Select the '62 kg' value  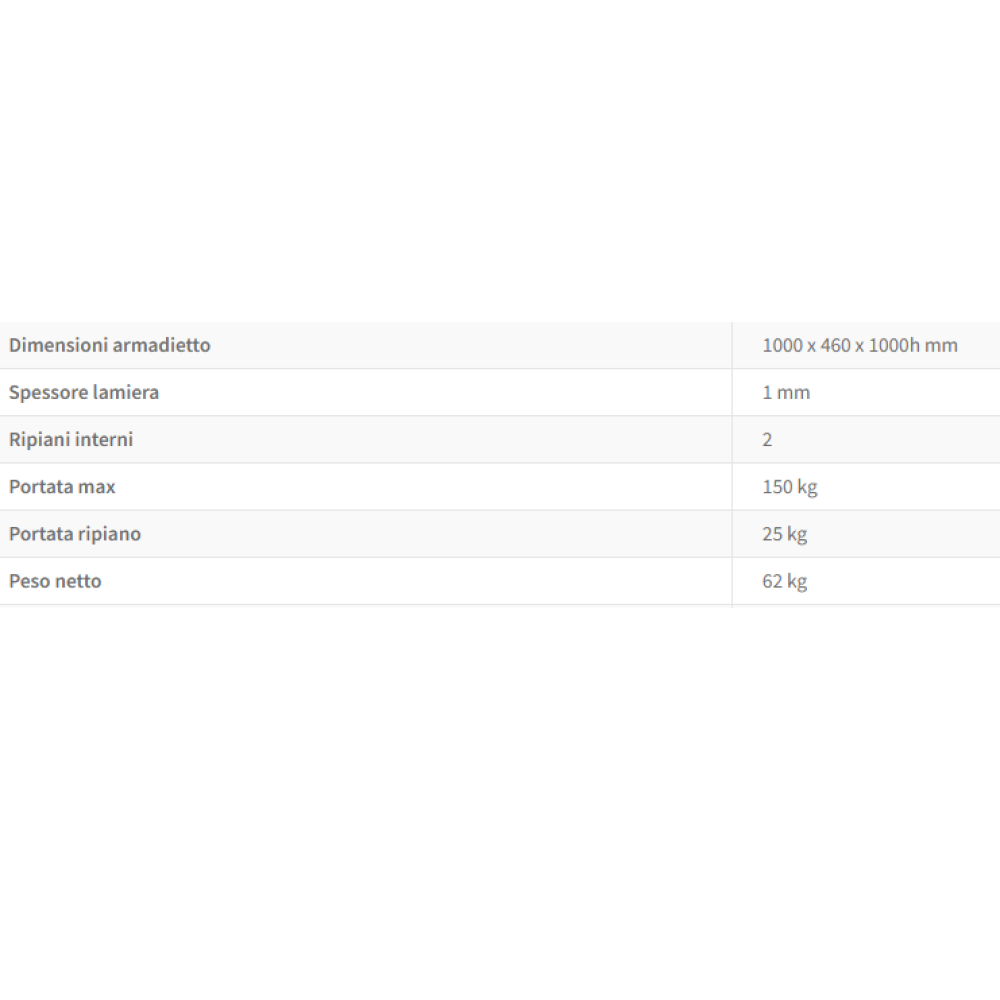[784, 581]
